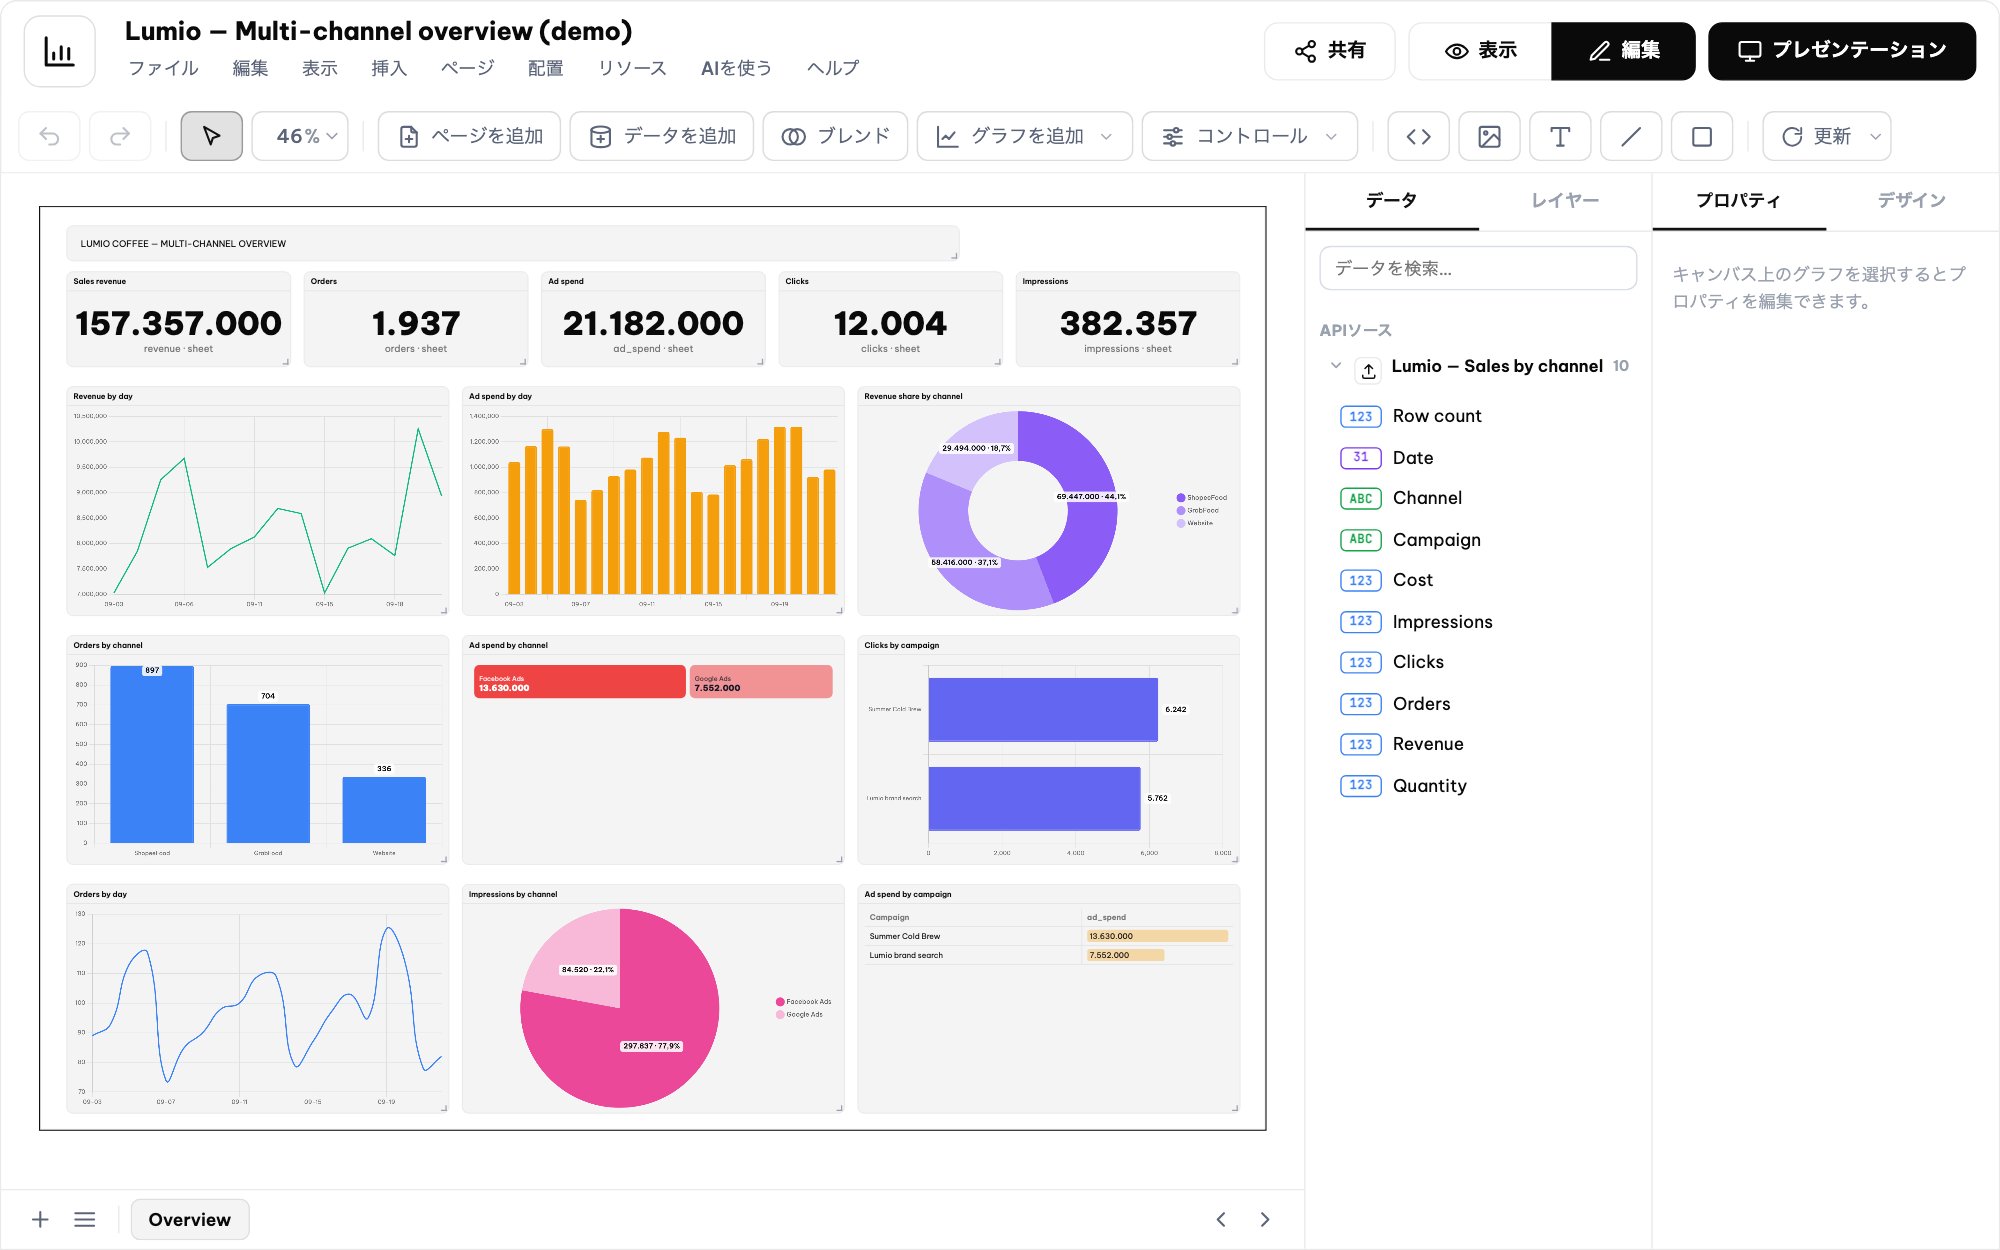
Task: Click the undo arrow icon
Action: click(x=49, y=136)
